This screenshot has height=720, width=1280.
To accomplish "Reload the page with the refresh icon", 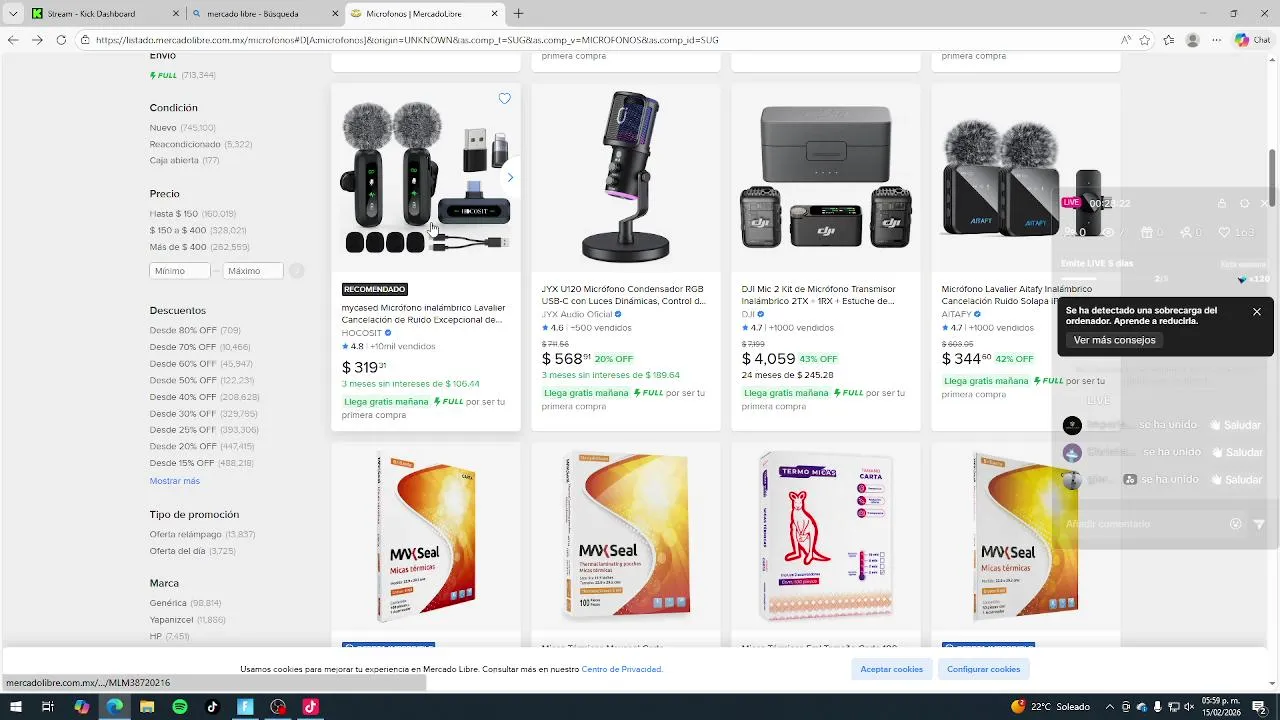I will [61, 40].
